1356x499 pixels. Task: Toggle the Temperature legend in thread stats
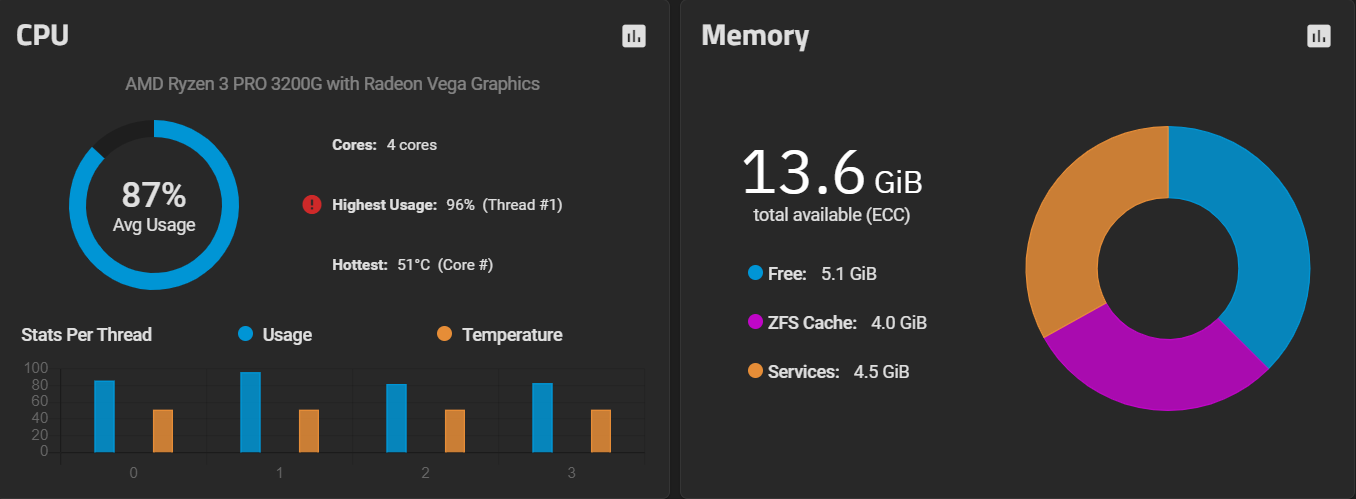point(500,335)
